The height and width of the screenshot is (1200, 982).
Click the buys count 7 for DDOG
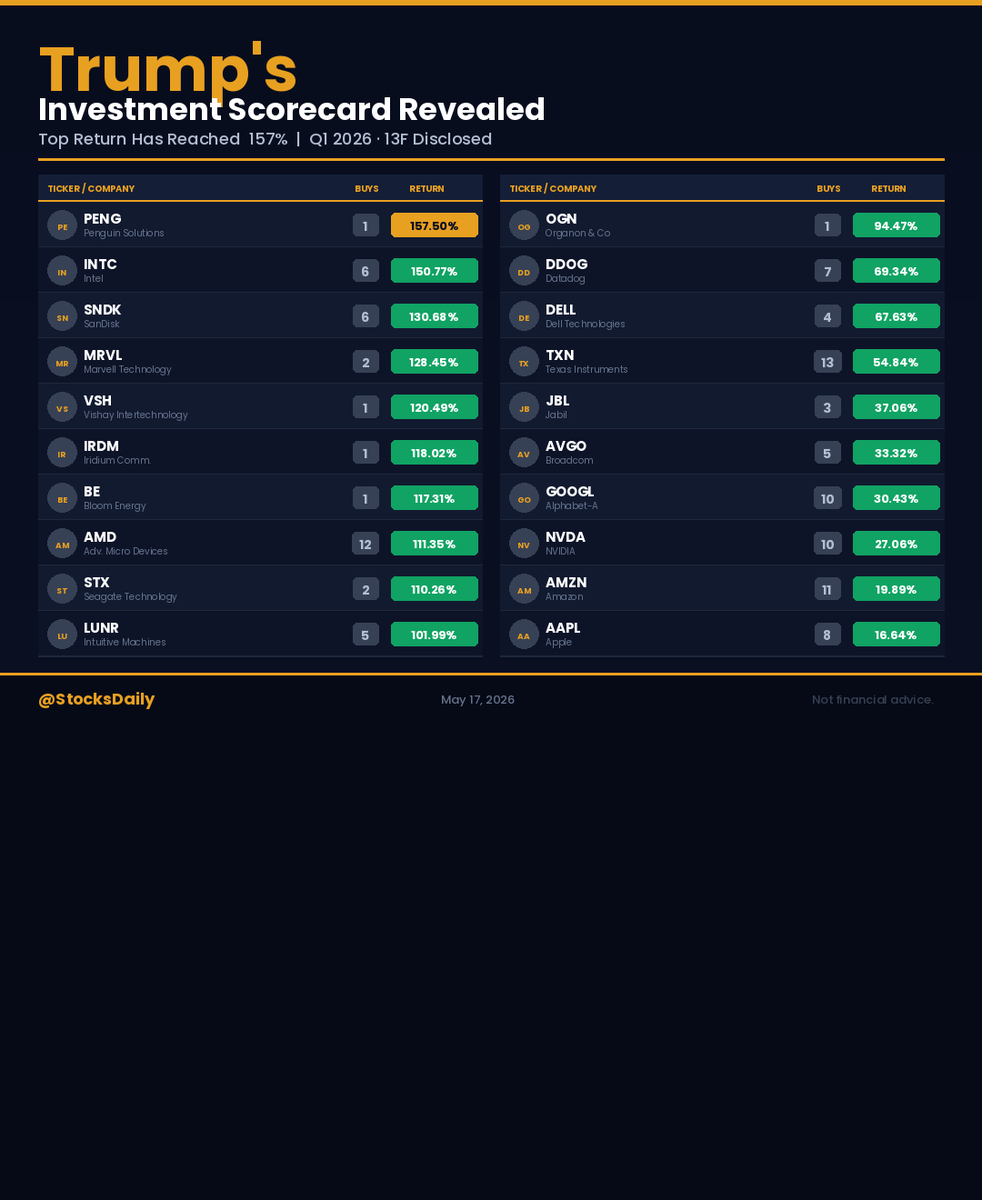point(827,271)
